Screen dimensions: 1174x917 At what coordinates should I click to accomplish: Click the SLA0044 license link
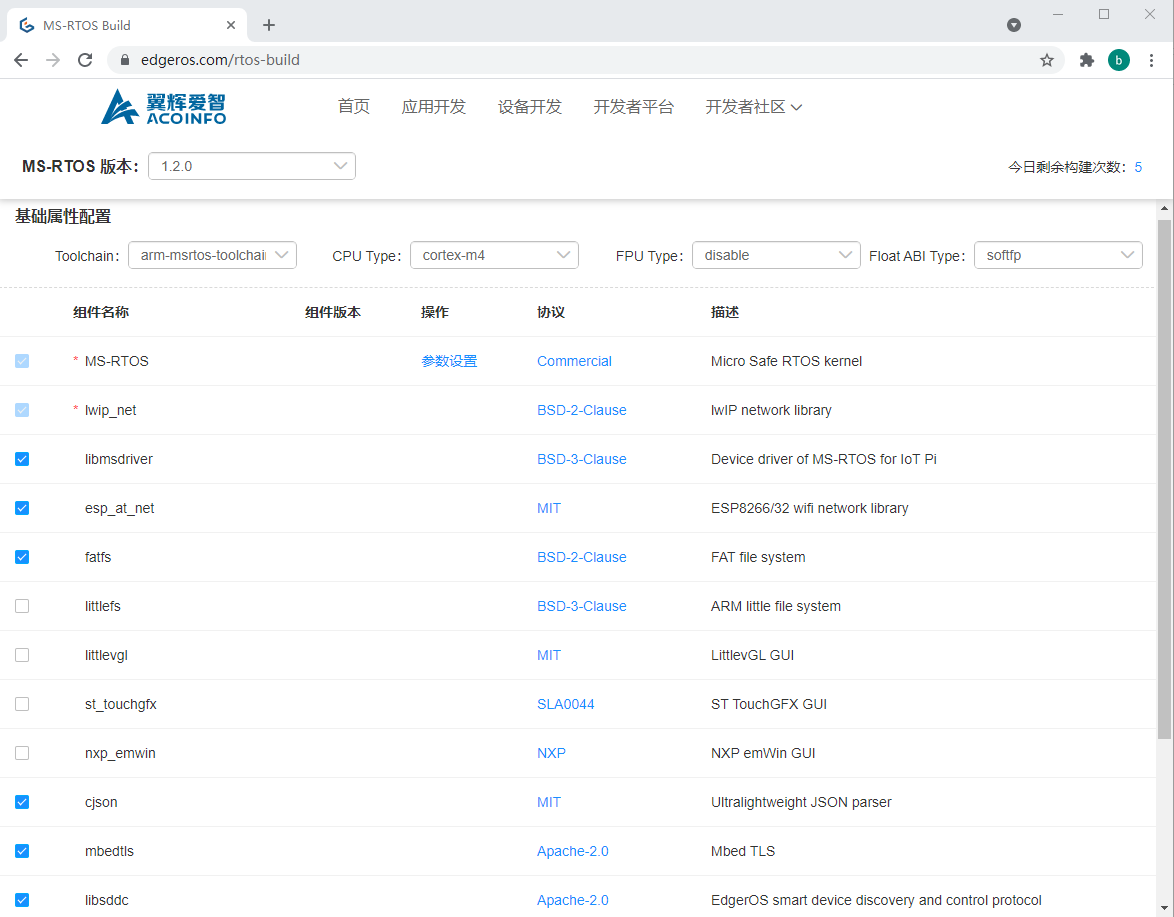[x=565, y=704]
